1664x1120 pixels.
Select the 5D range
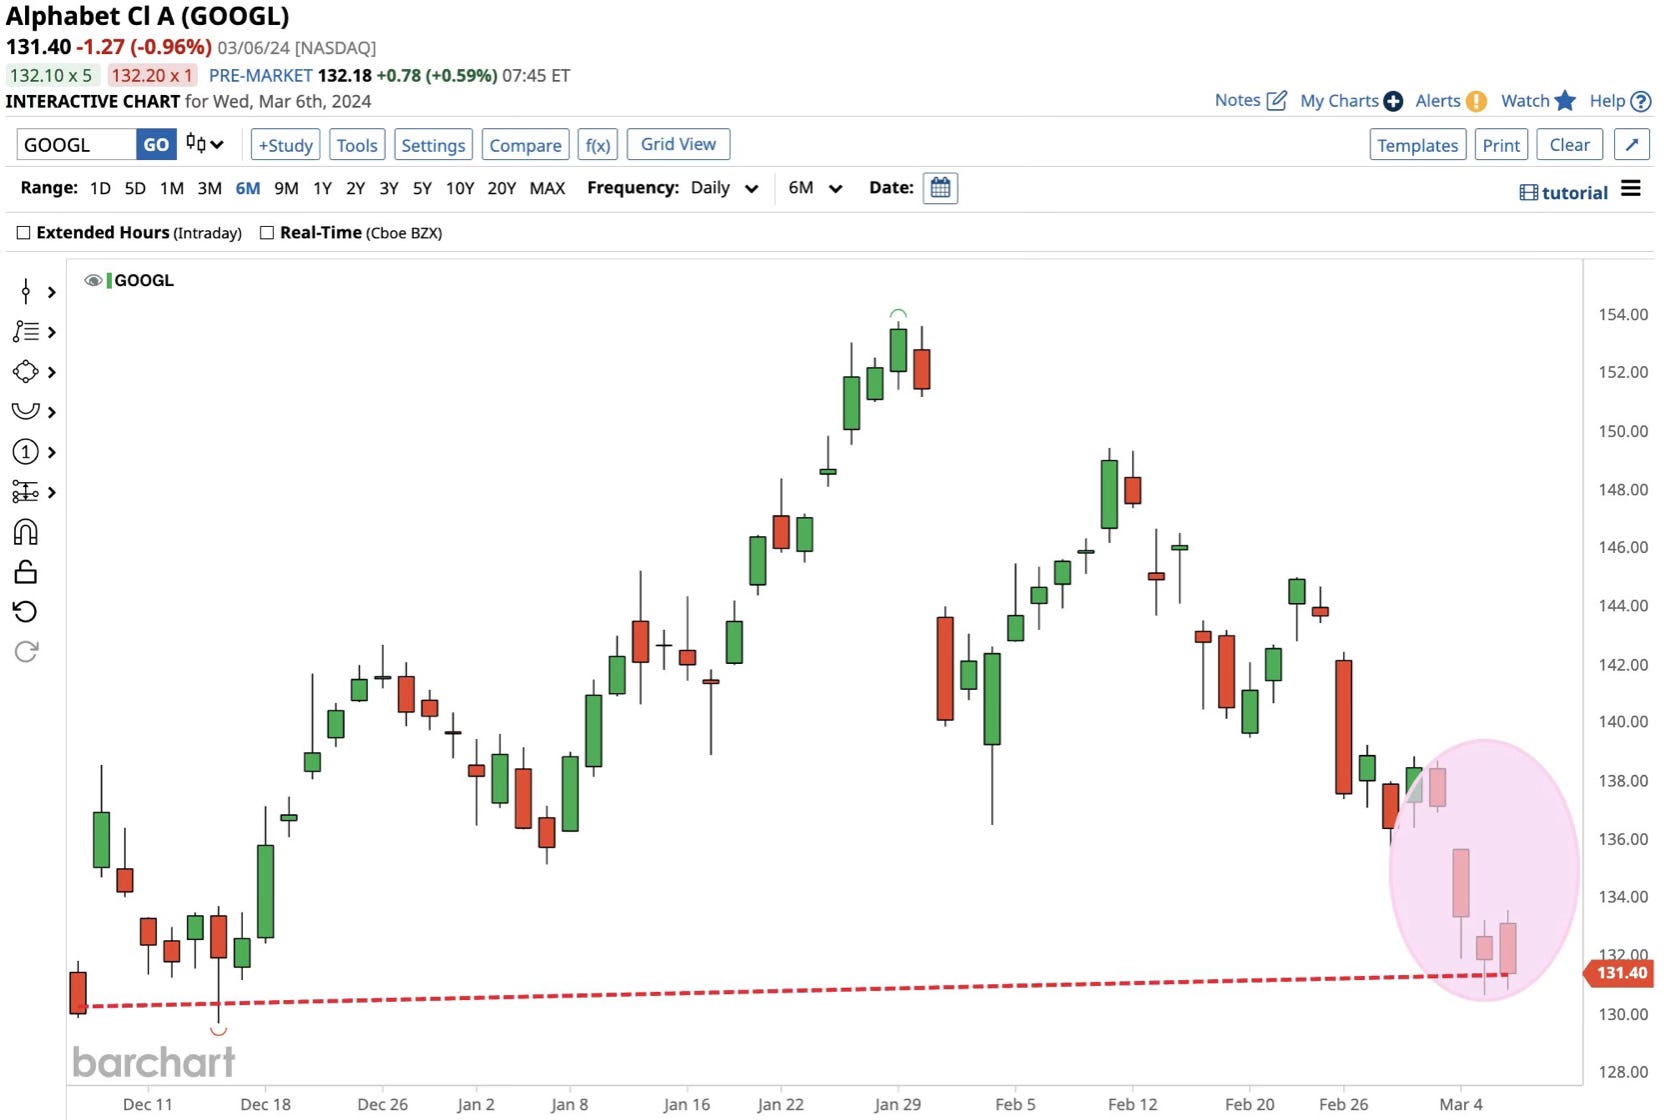click(135, 188)
